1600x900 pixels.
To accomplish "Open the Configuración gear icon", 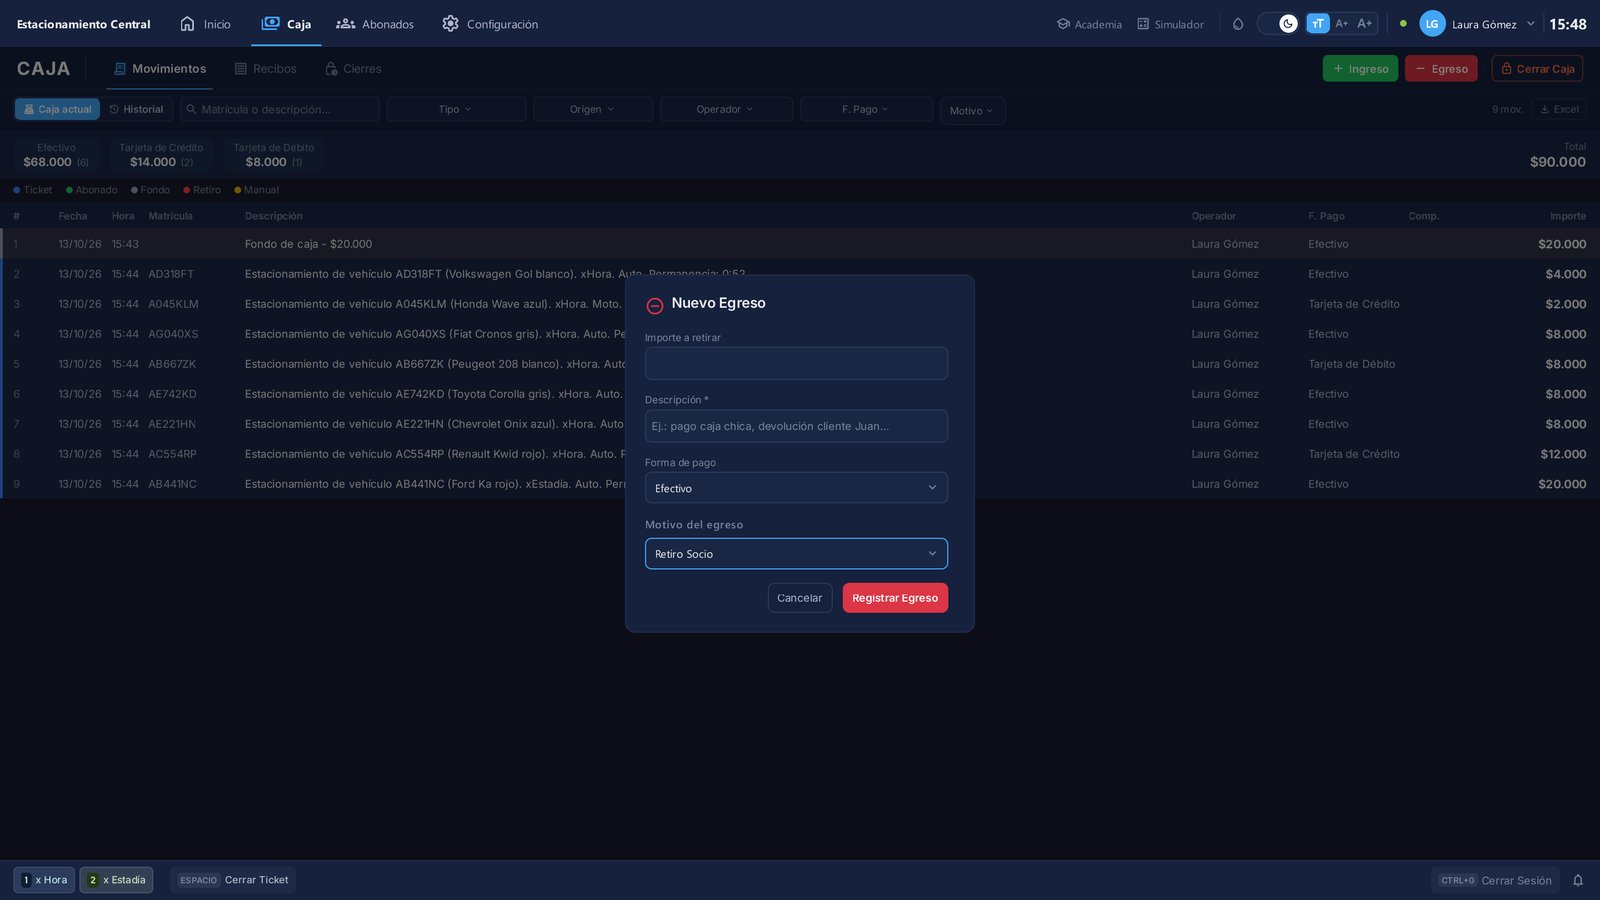I will pyautogui.click(x=451, y=23).
